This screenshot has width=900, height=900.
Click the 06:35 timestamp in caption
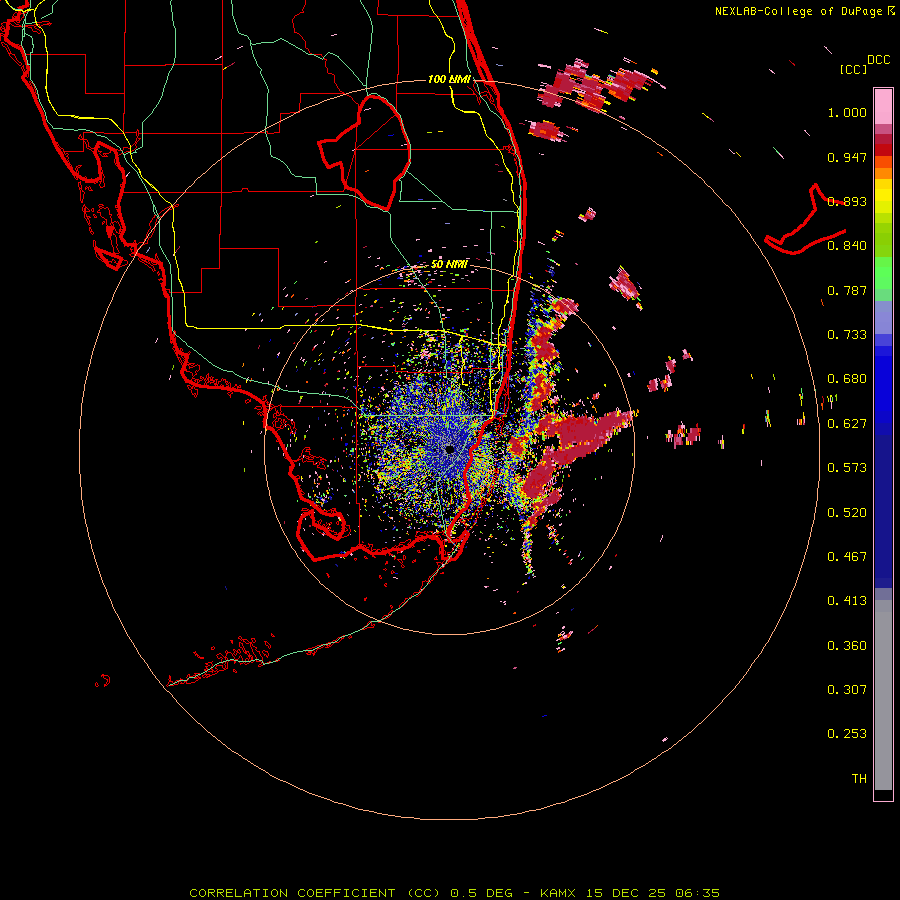pos(698,893)
